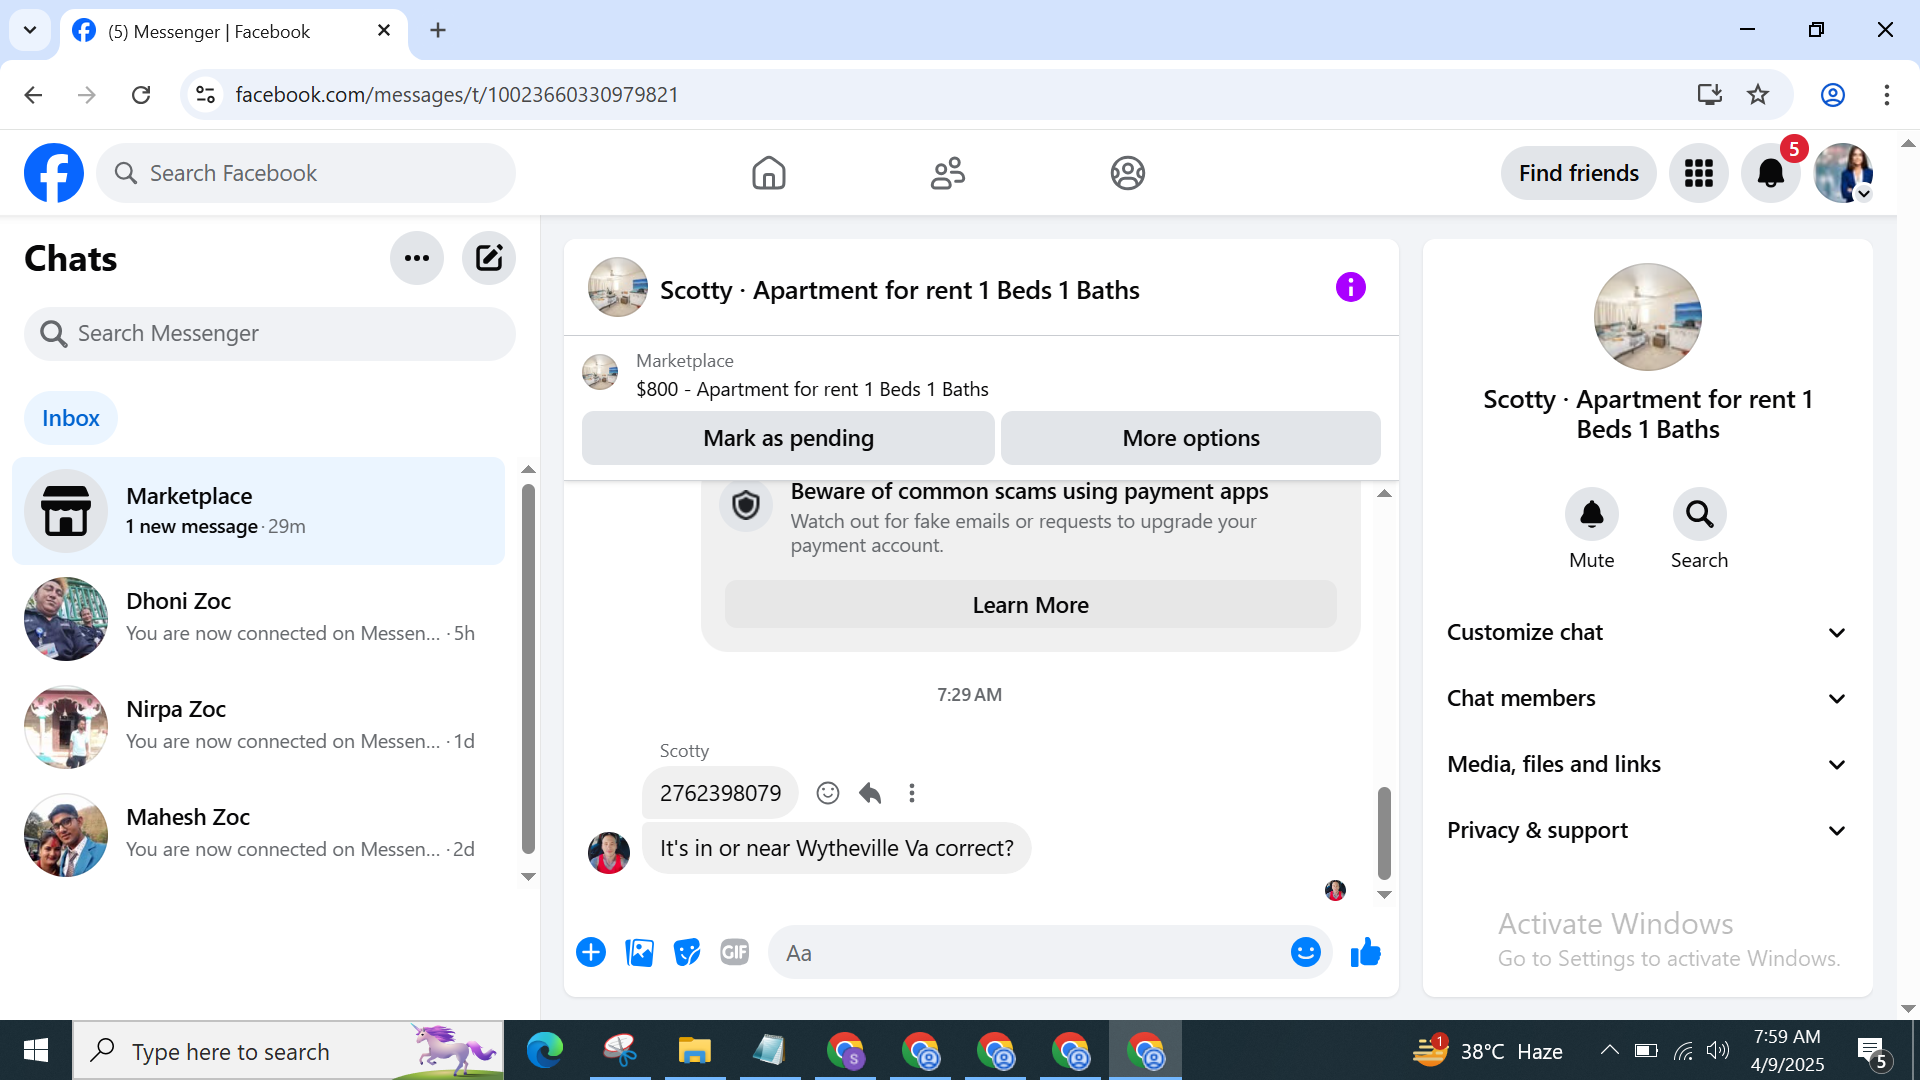Expand Customize chat section
Viewport: 1920px width, 1080px height.
[x=1647, y=632]
